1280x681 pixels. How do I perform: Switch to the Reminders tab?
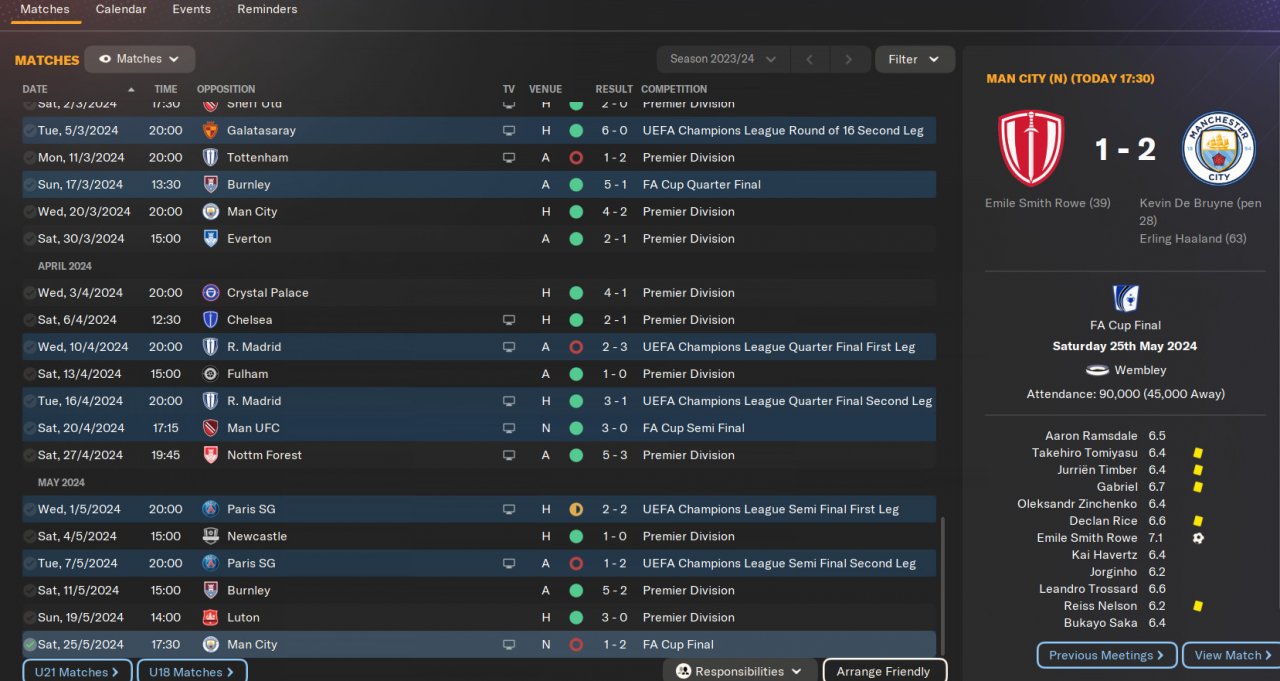tap(267, 10)
